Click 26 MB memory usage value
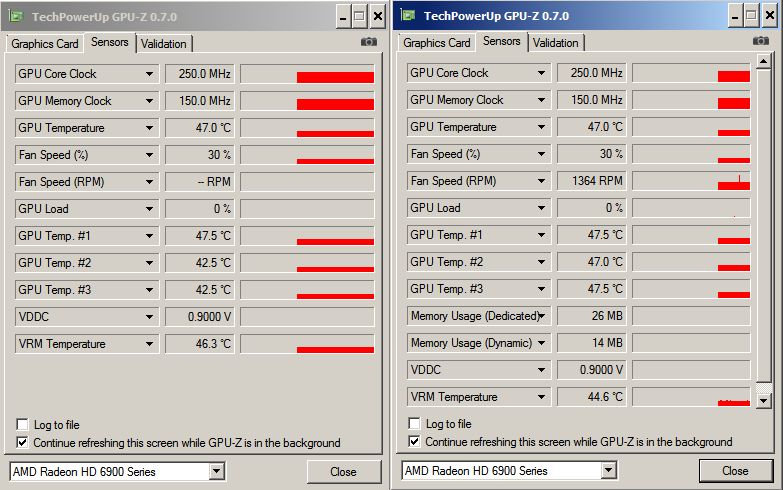 pyautogui.click(x=591, y=316)
